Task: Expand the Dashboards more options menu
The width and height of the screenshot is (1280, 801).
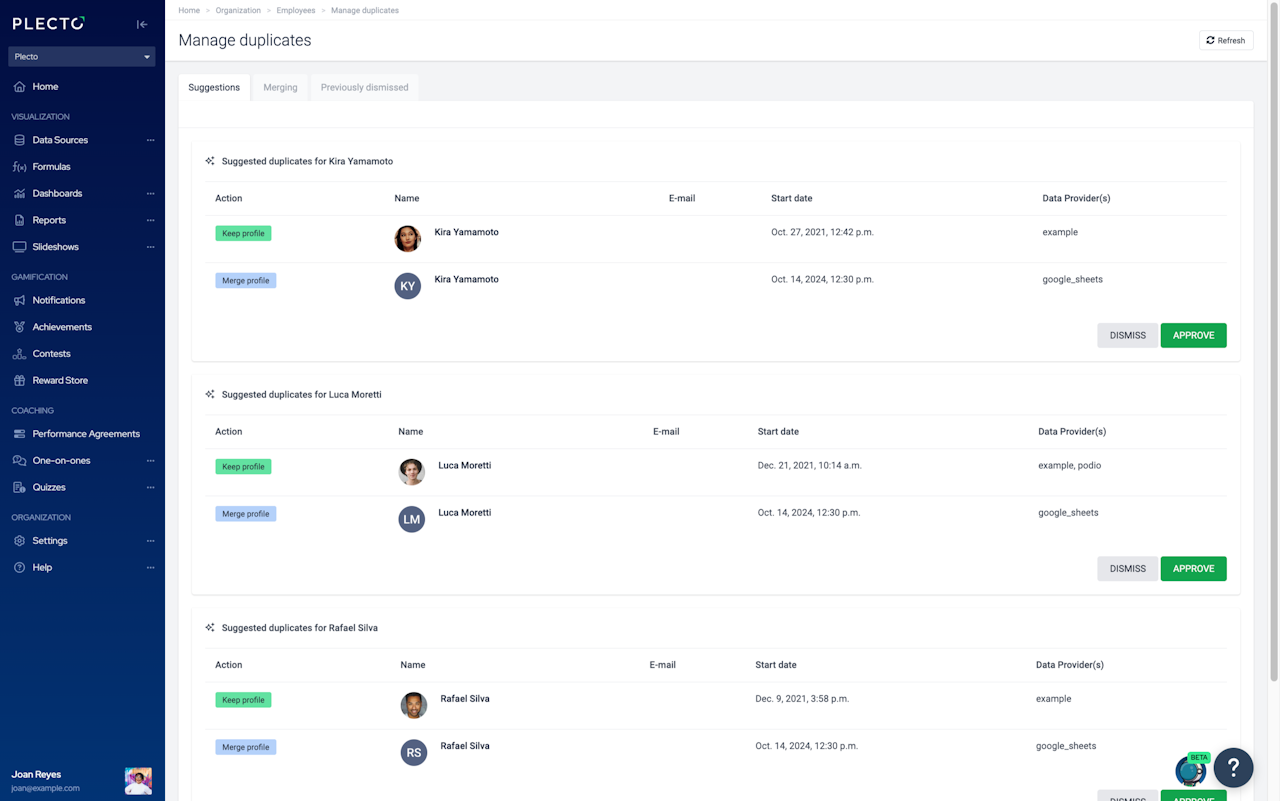Action: coord(151,194)
